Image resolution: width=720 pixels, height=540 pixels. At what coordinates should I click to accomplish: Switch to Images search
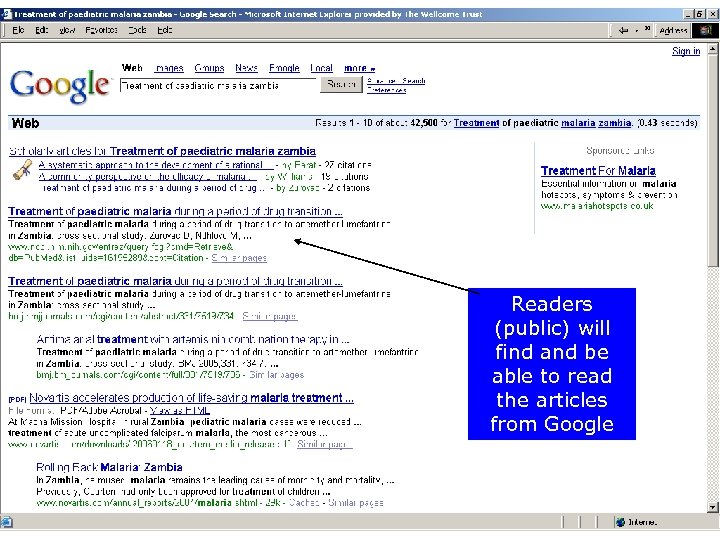point(169,68)
